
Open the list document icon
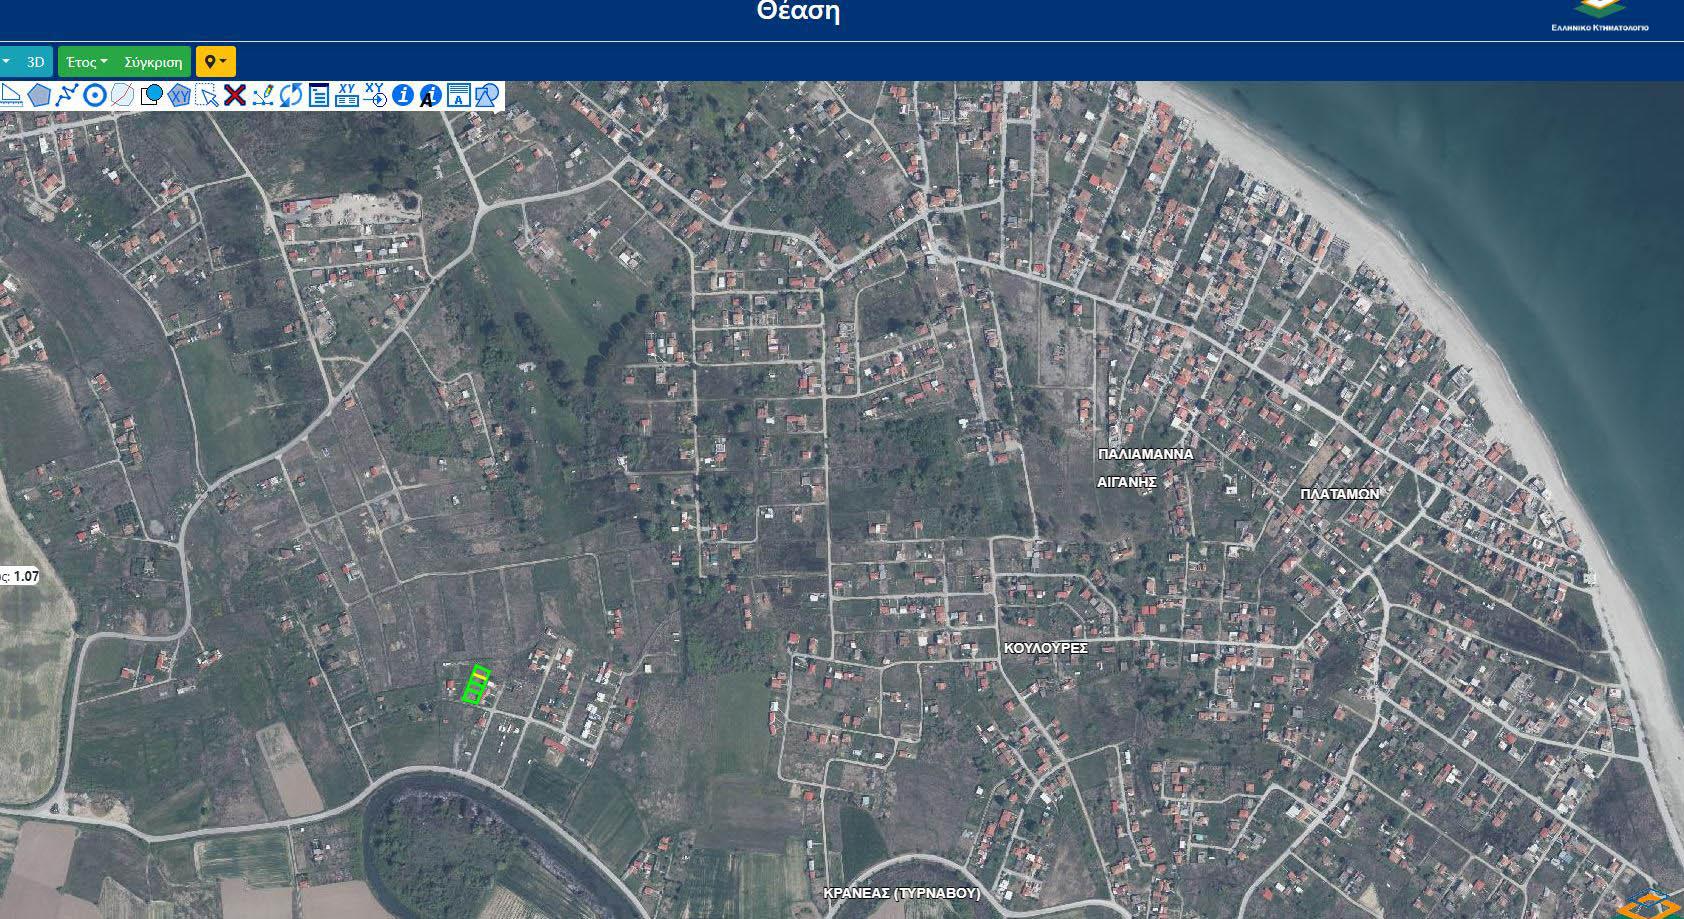319,95
